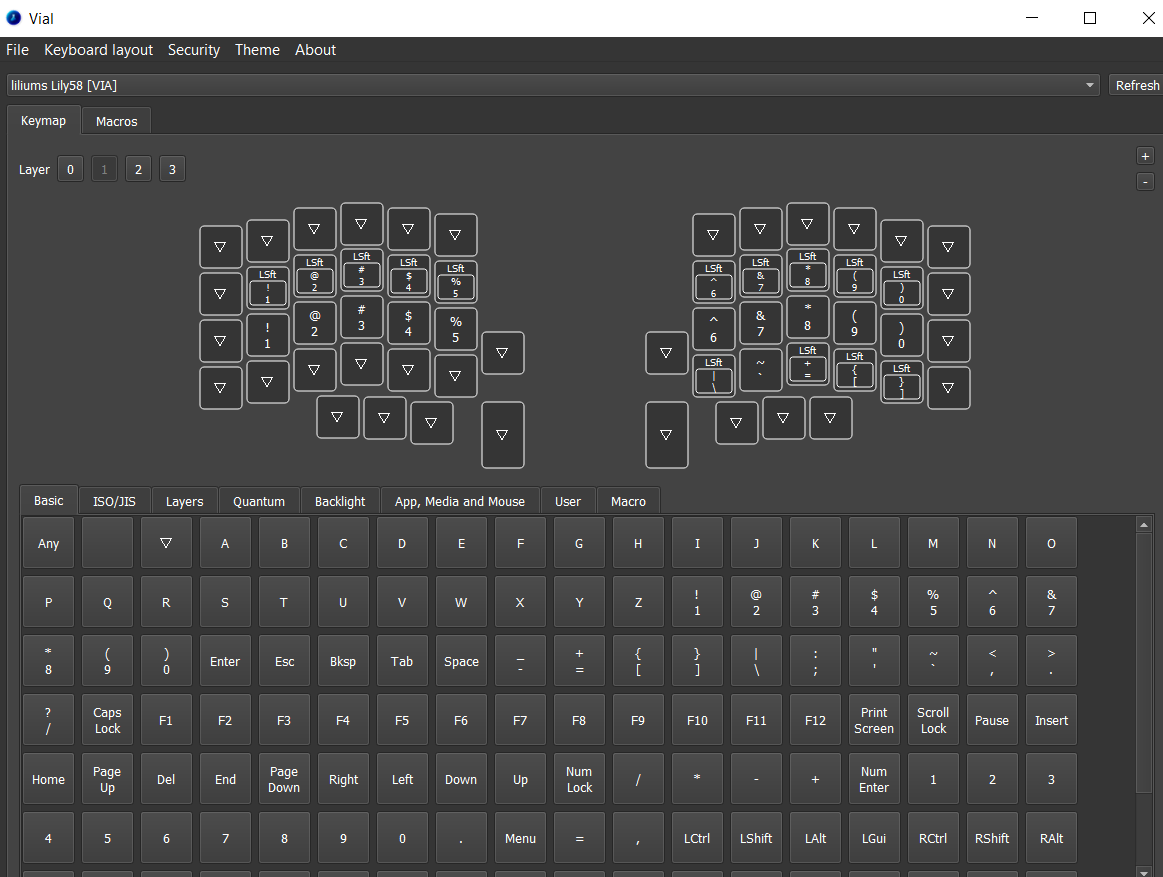Select the LSft ! 1 key on keymap
This screenshot has width=1163, height=877.
click(268, 287)
